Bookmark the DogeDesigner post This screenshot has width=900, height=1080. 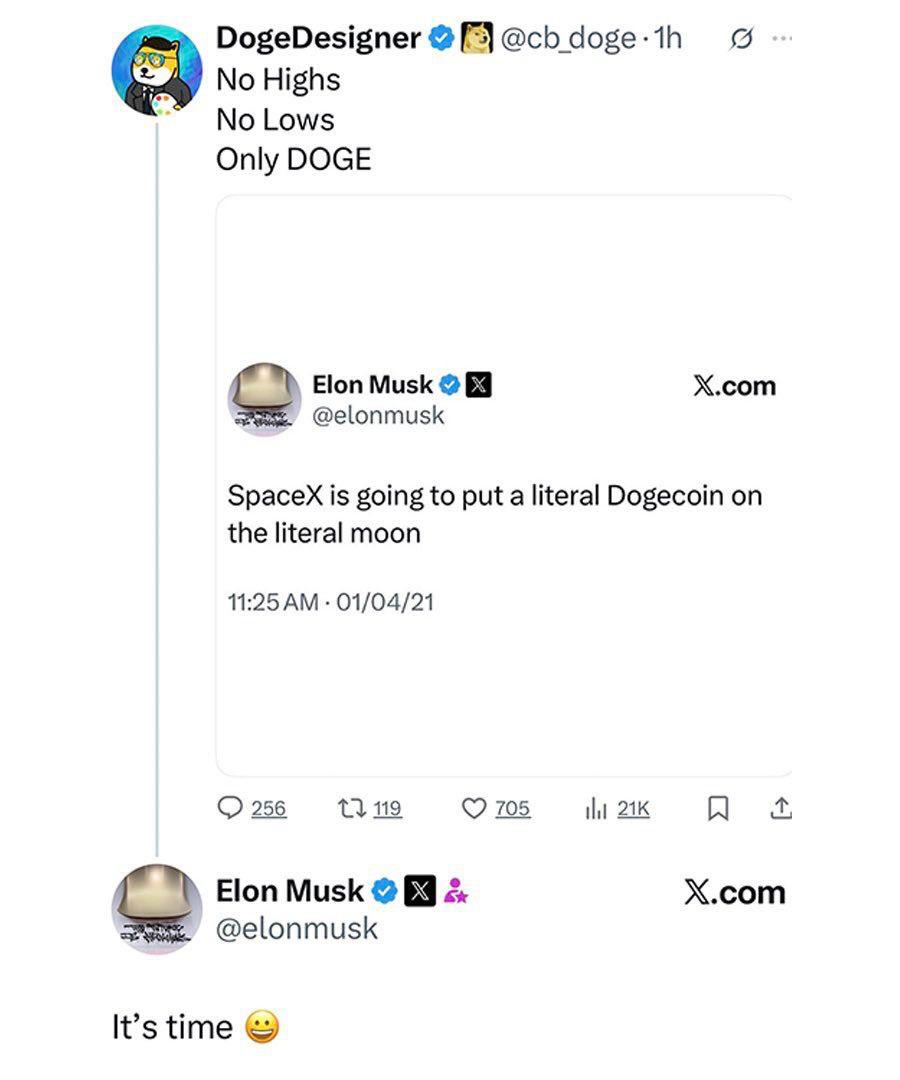click(x=716, y=808)
